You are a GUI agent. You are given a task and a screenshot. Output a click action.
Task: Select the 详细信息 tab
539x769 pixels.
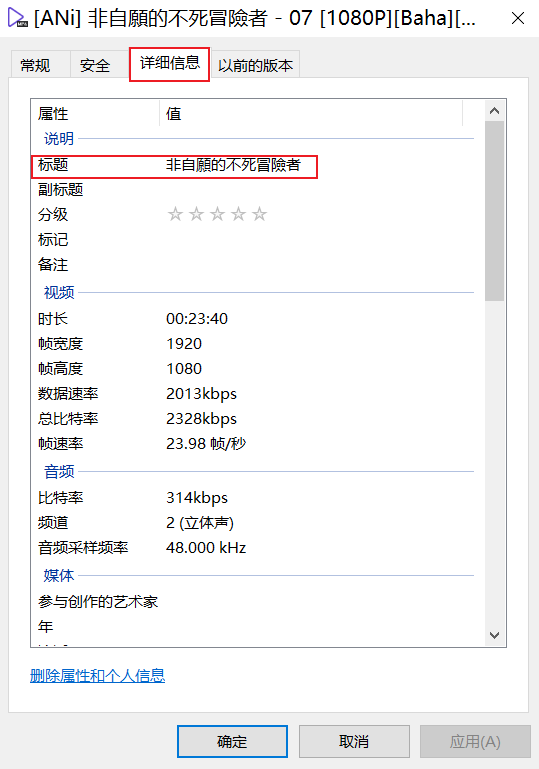tap(170, 63)
